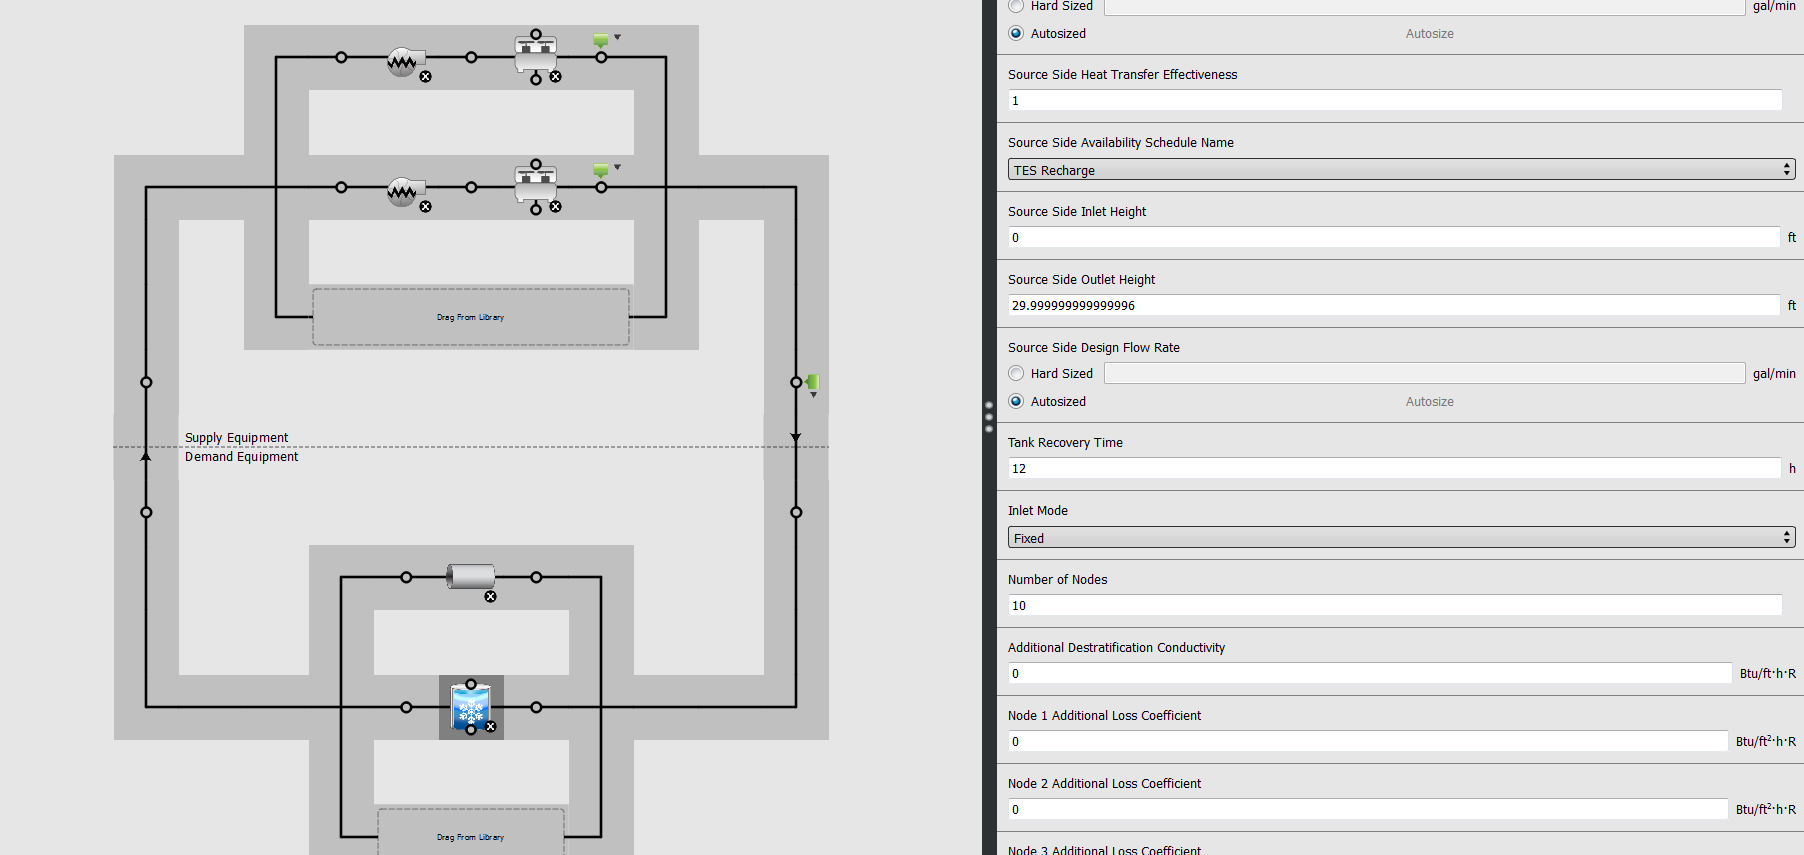The height and width of the screenshot is (855, 1804).
Task: Edit Source Side Inlet Height field
Action: [x=1394, y=237]
